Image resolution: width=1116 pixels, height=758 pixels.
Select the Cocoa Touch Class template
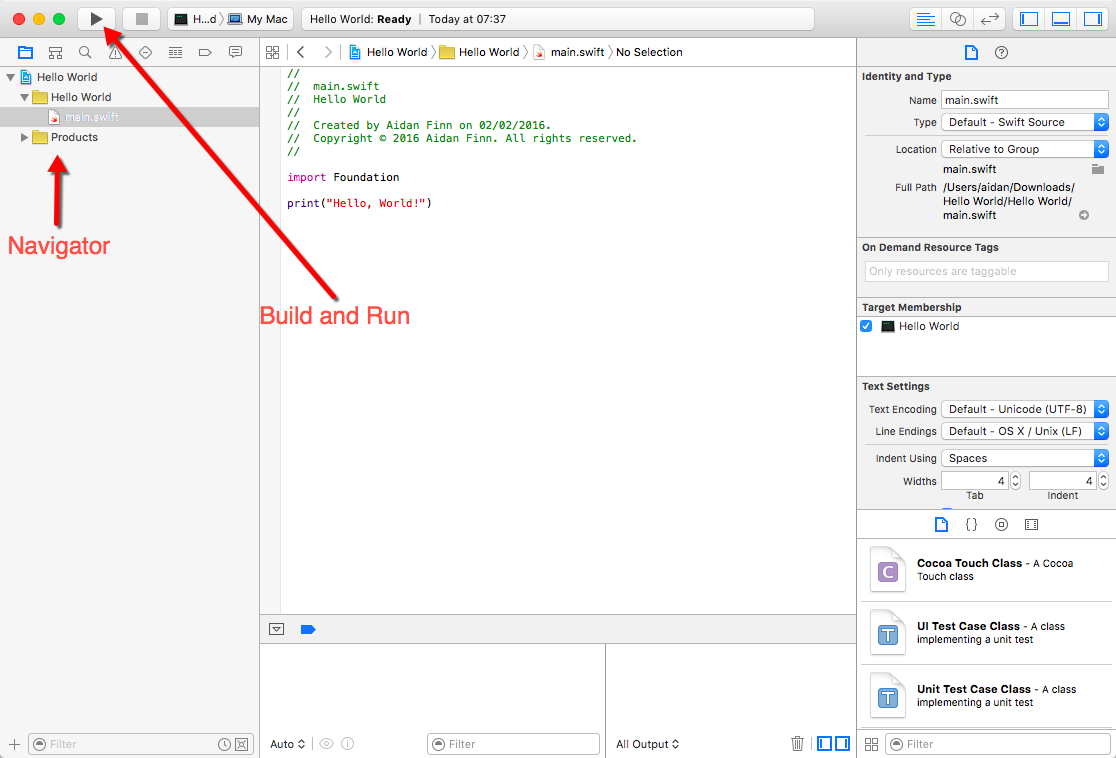click(x=986, y=570)
